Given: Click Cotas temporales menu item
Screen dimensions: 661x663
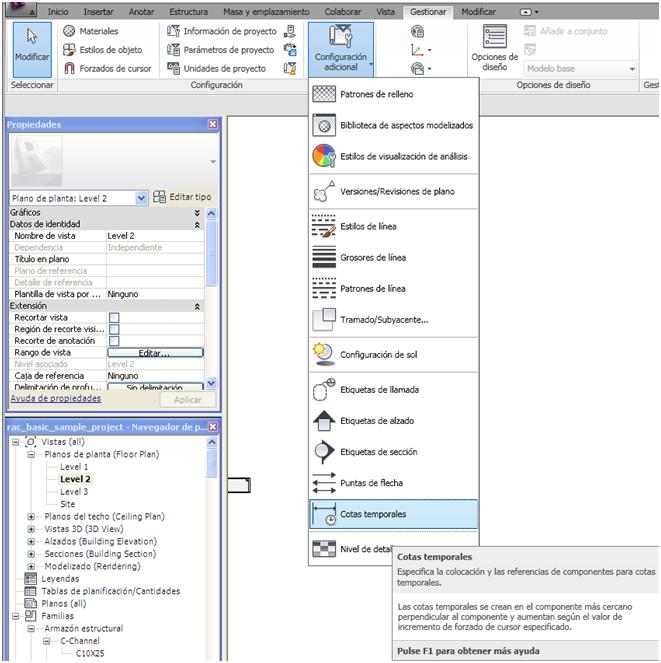Looking at the screenshot, I should 373,514.
